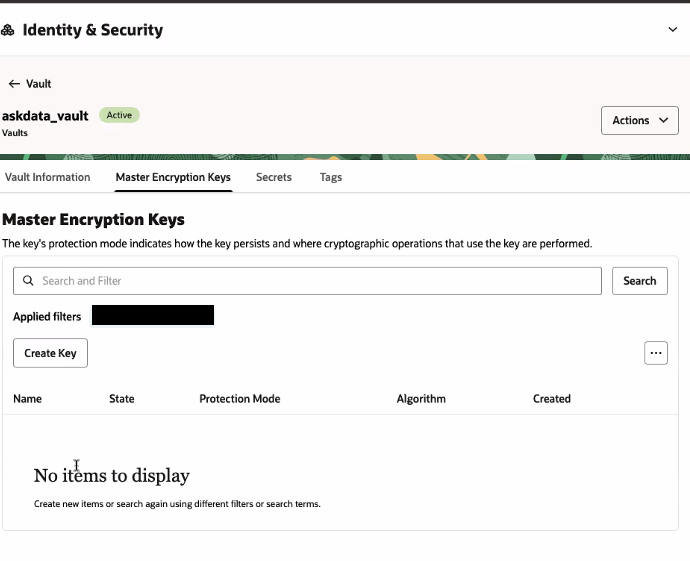Open the Secrets tab
This screenshot has height=561, width=690.
pos(274,177)
